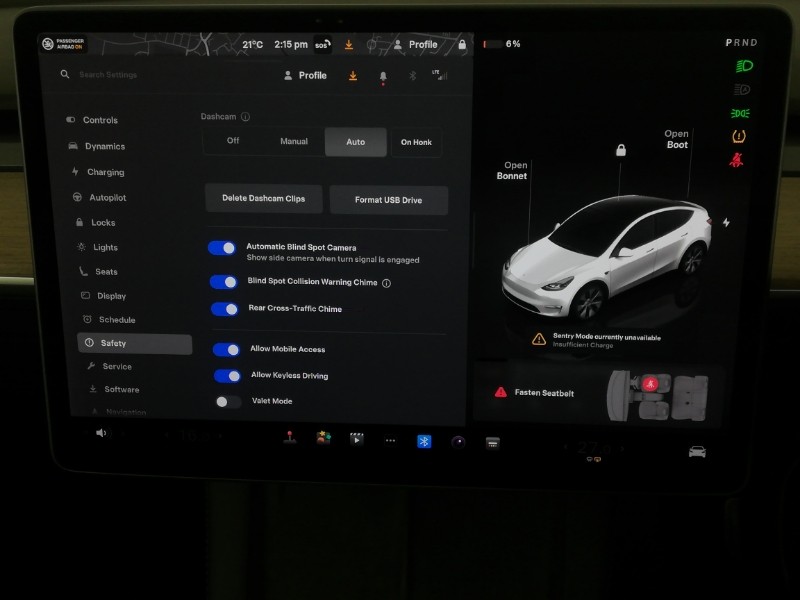Go to Display settings
Screen dimensions: 800x600
104,296
